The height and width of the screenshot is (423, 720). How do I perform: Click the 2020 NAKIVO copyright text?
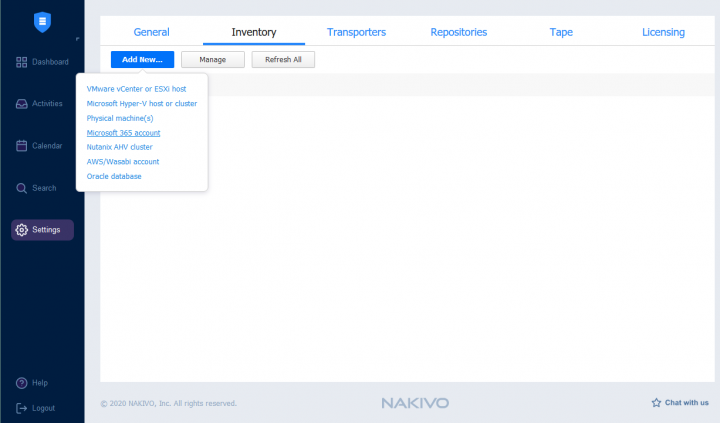tap(169, 404)
